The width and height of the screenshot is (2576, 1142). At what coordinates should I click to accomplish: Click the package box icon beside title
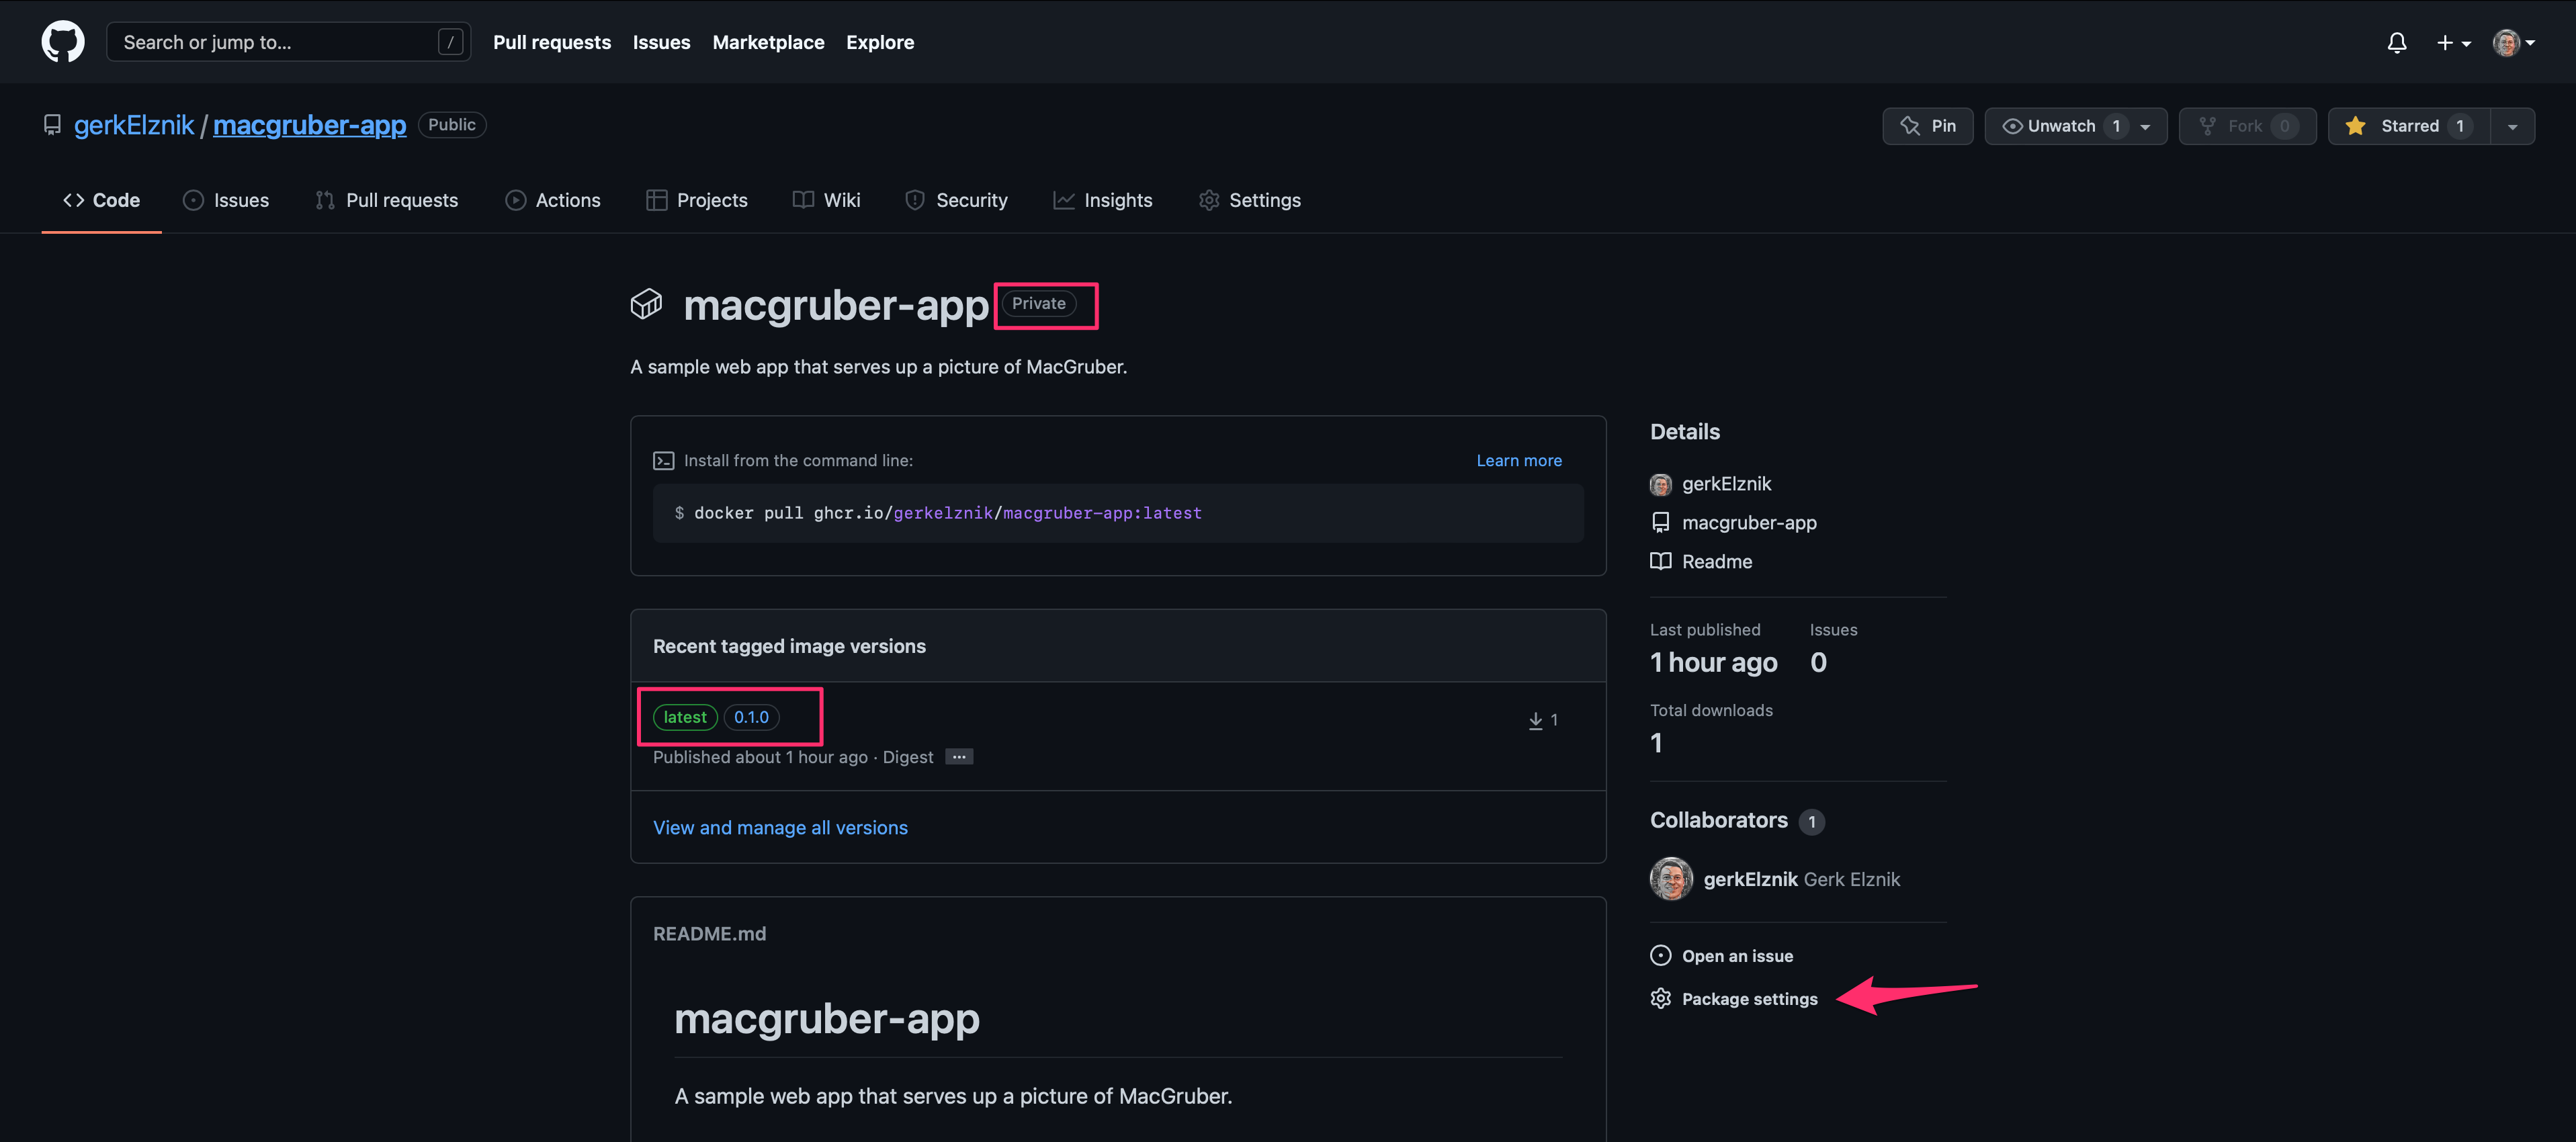click(x=646, y=304)
